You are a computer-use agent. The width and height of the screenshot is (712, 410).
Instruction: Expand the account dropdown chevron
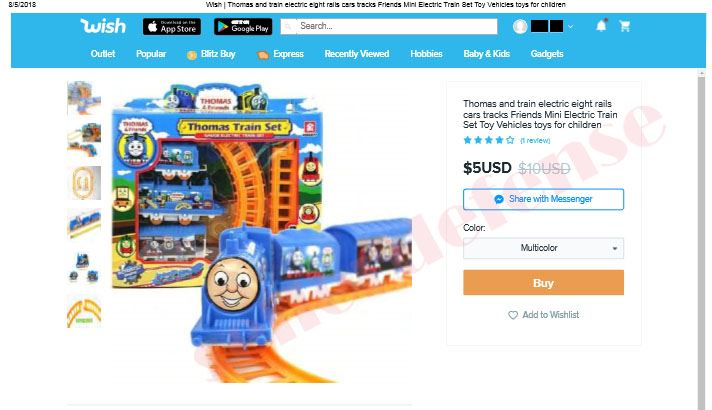pos(570,27)
